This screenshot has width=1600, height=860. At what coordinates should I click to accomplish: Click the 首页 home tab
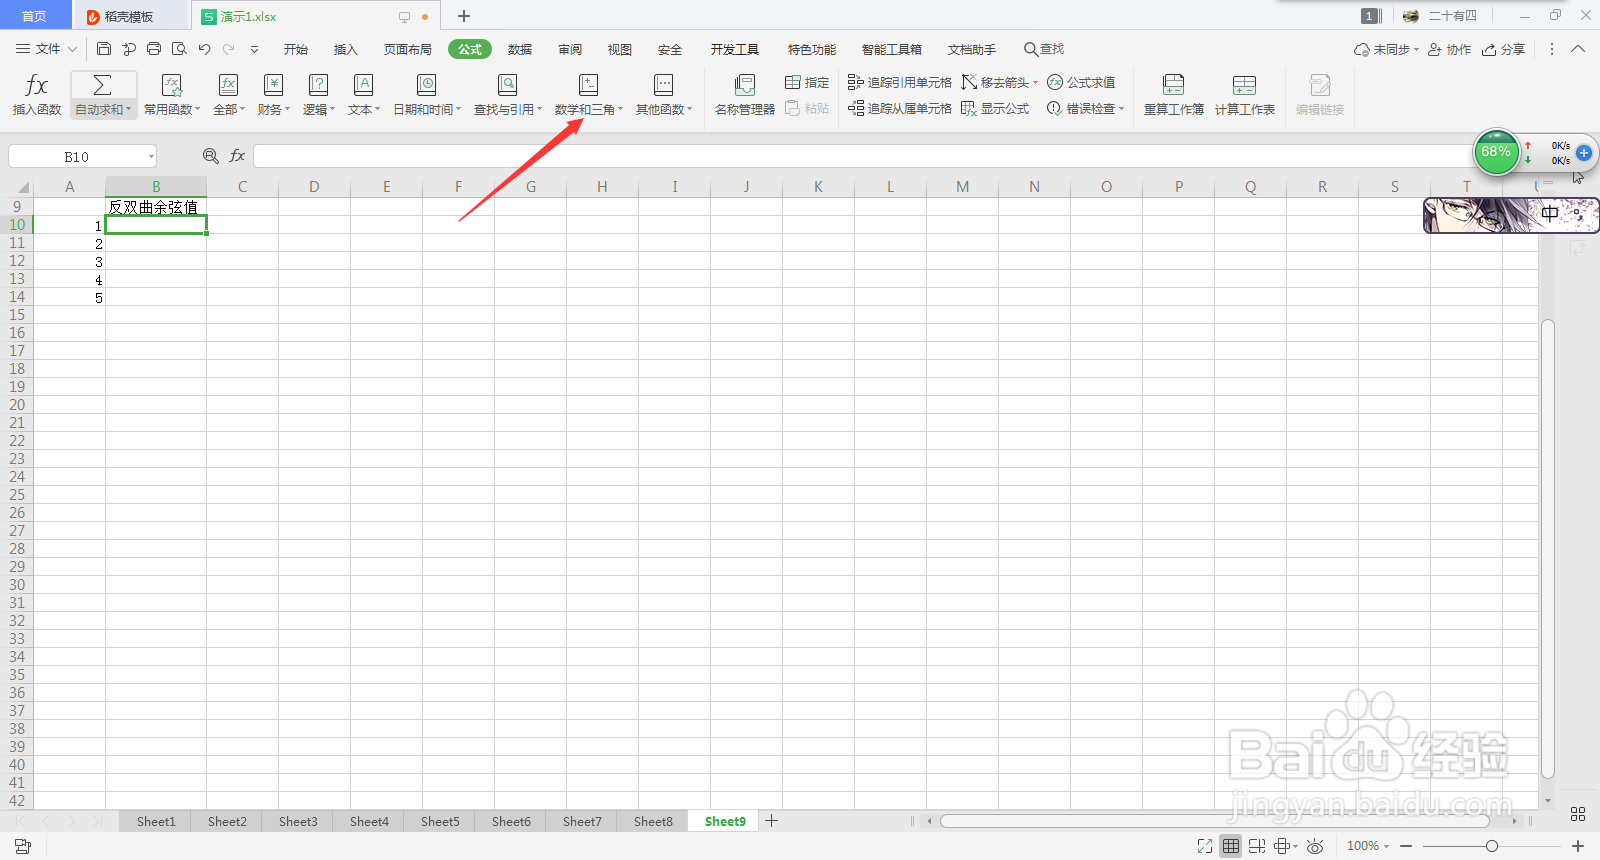click(35, 16)
